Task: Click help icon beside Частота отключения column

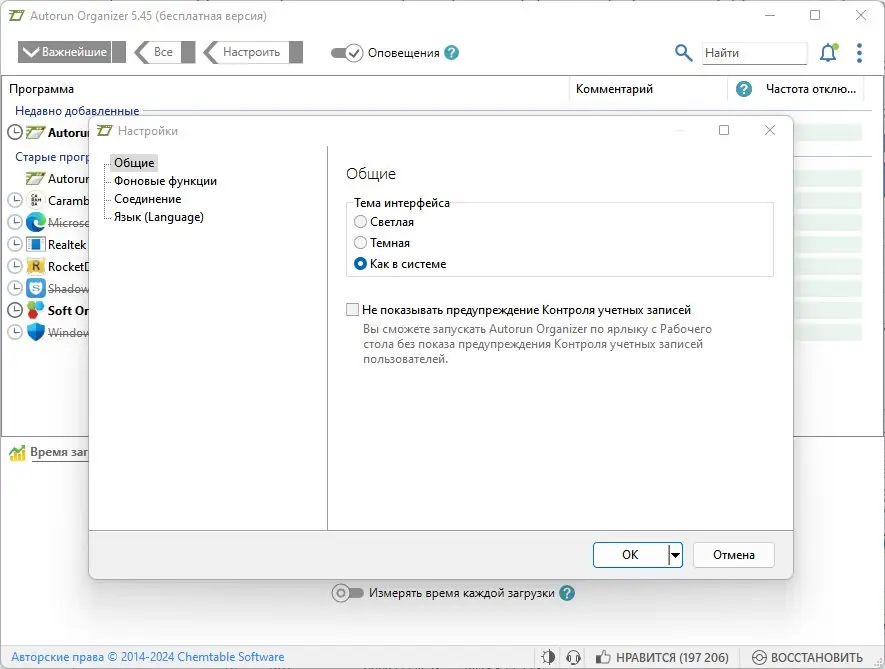Action: 744,89
